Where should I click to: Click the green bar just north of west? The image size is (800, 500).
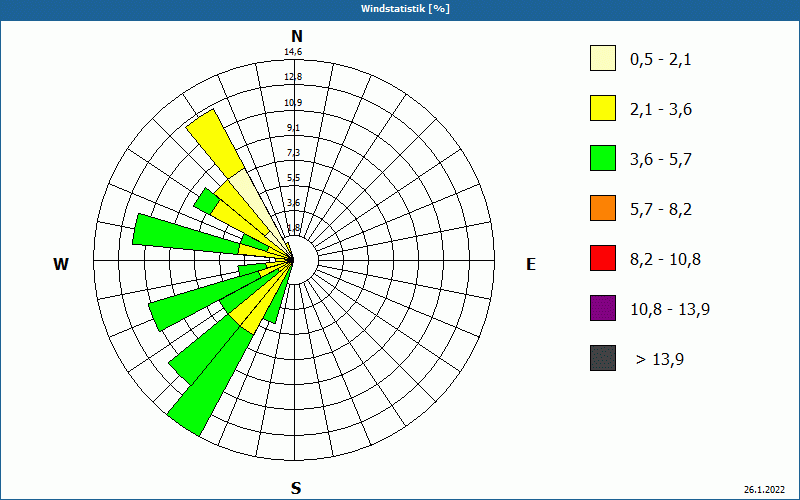pyautogui.click(x=186, y=234)
